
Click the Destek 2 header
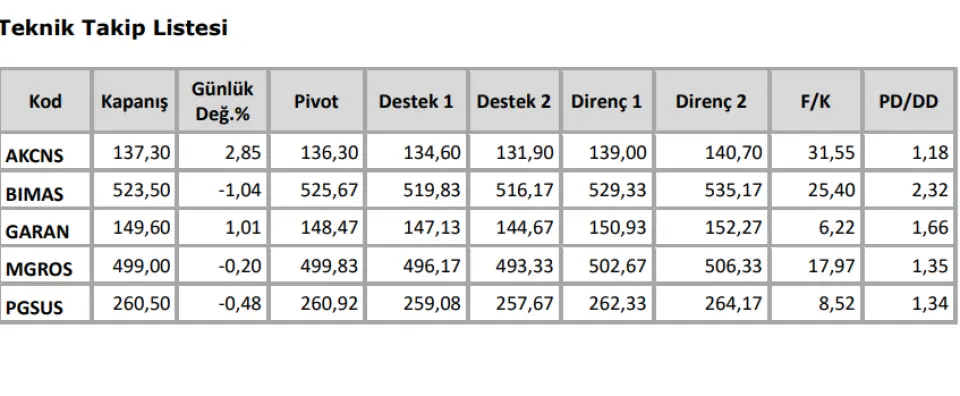[x=514, y=101]
